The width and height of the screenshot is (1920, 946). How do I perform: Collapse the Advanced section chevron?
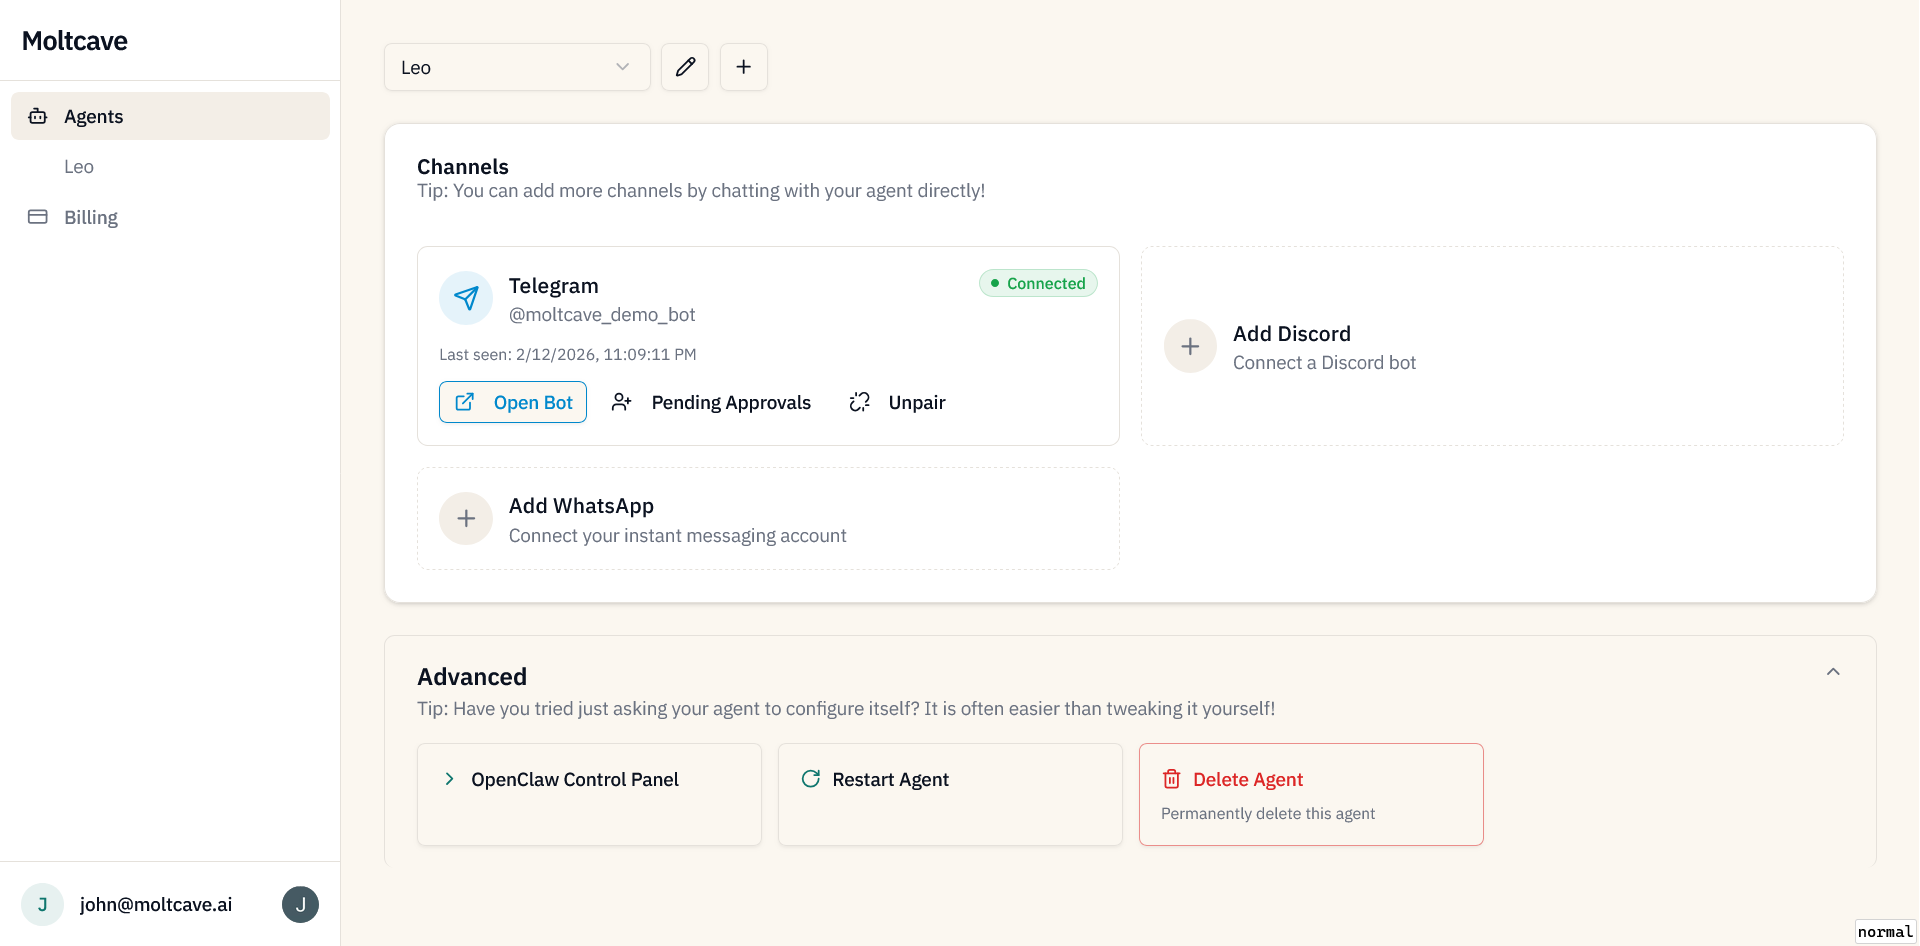1833,672
